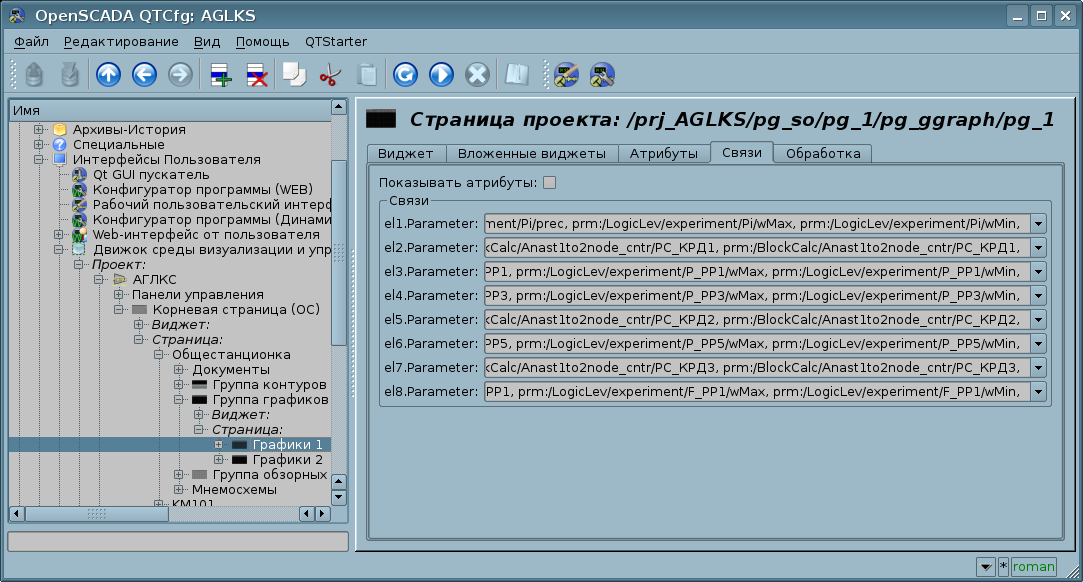Click the Start periodic update icon
Image resolution: width=1083 pixels, height=582 pixels.
[441, 75]
